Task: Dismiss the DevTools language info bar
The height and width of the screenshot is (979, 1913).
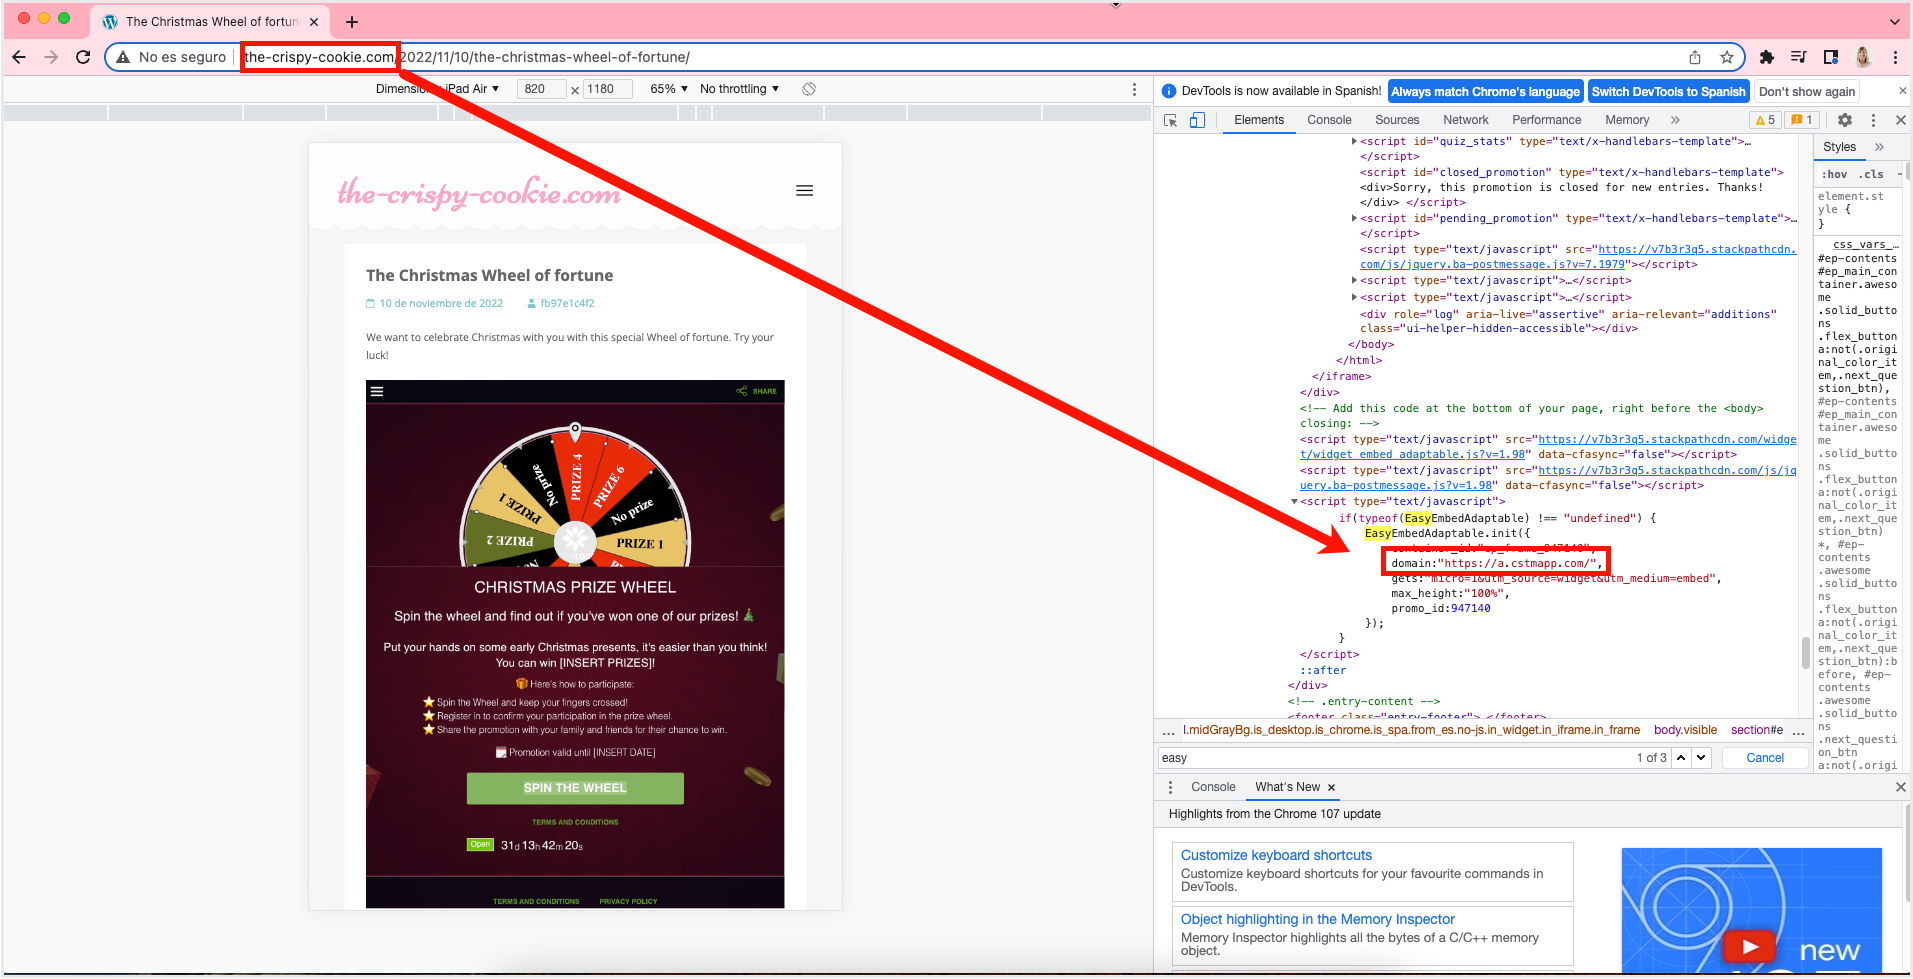Action: 1902,91
